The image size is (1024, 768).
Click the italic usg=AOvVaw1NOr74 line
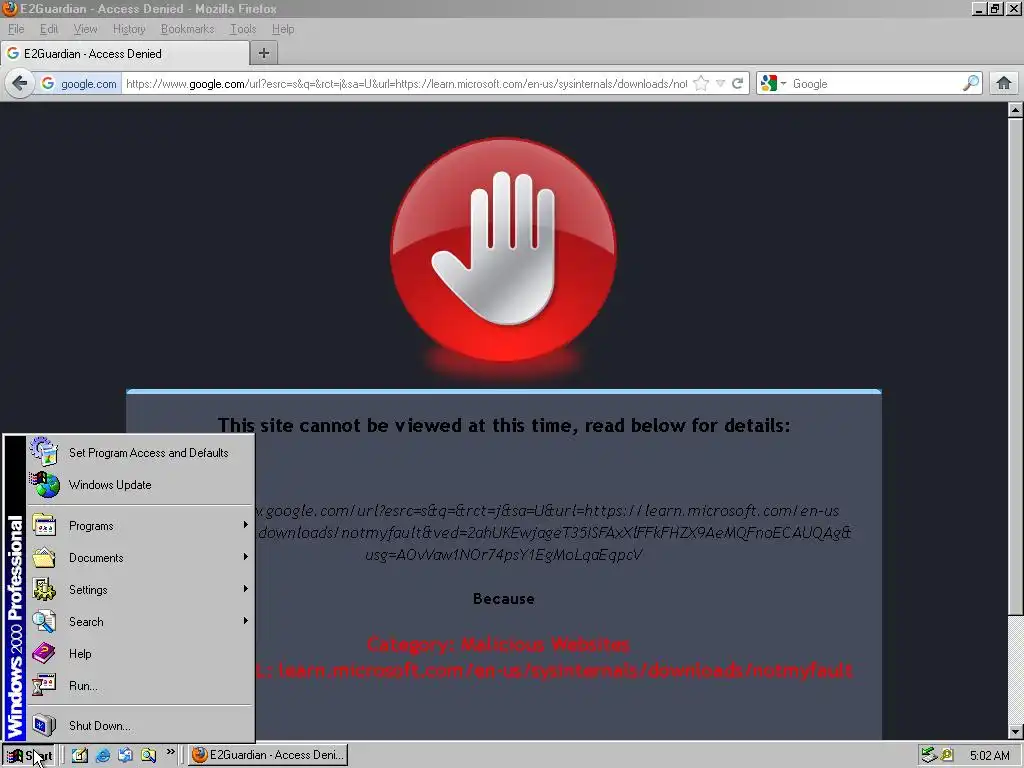pos(504,554)
